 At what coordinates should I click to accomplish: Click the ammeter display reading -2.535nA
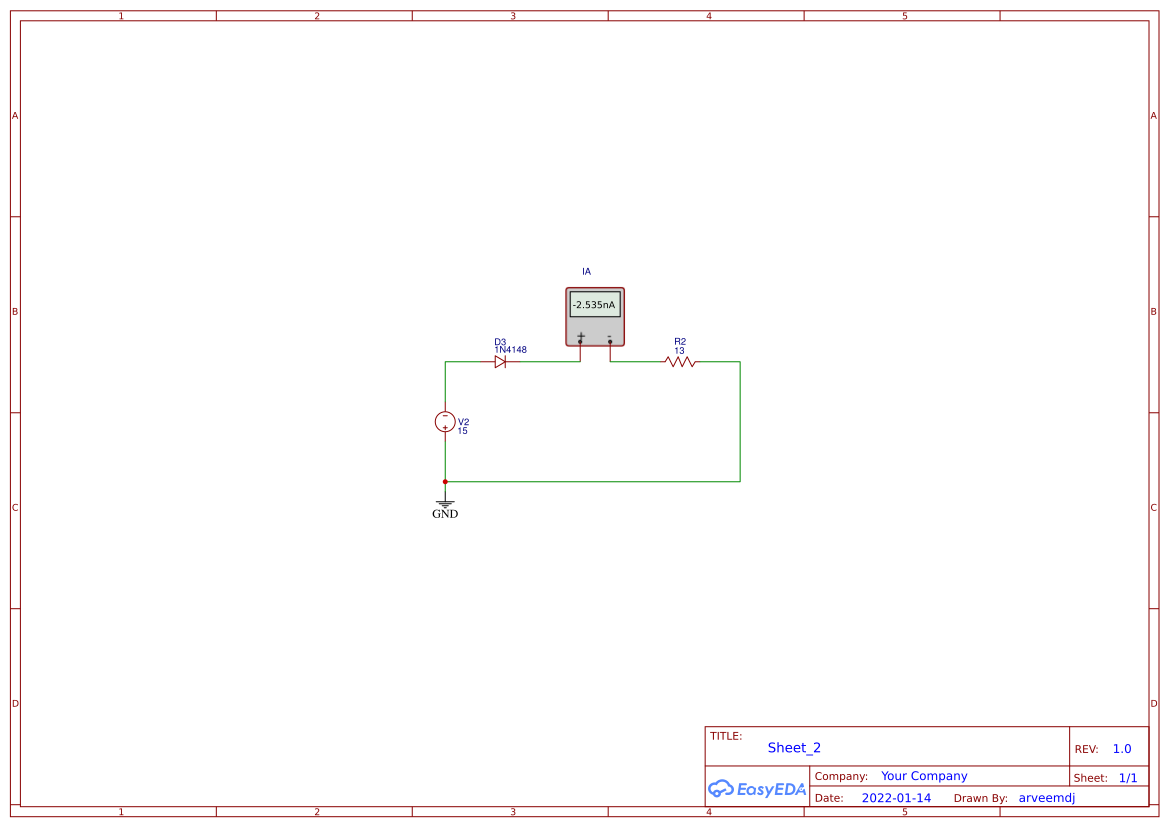[x=594, y=304]
